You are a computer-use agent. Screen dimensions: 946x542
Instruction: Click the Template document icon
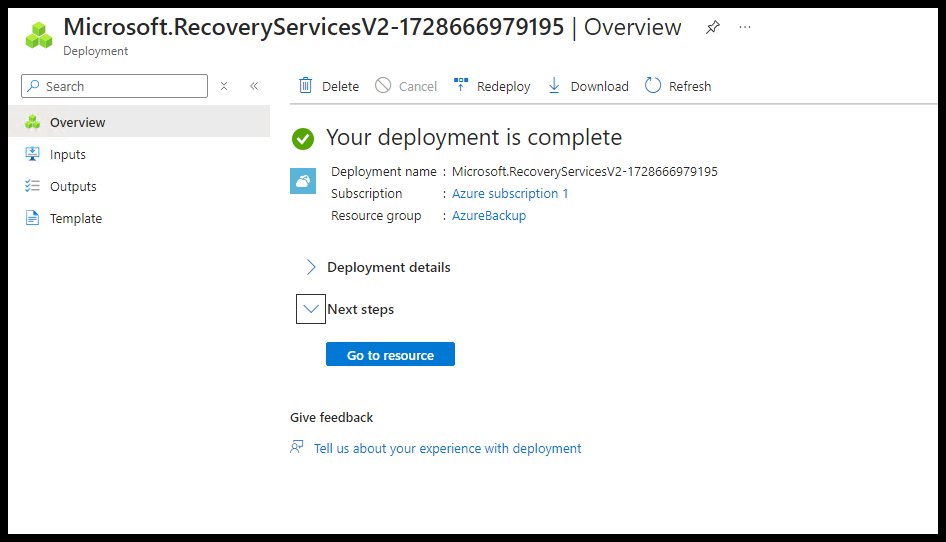(x=33, y=218)
